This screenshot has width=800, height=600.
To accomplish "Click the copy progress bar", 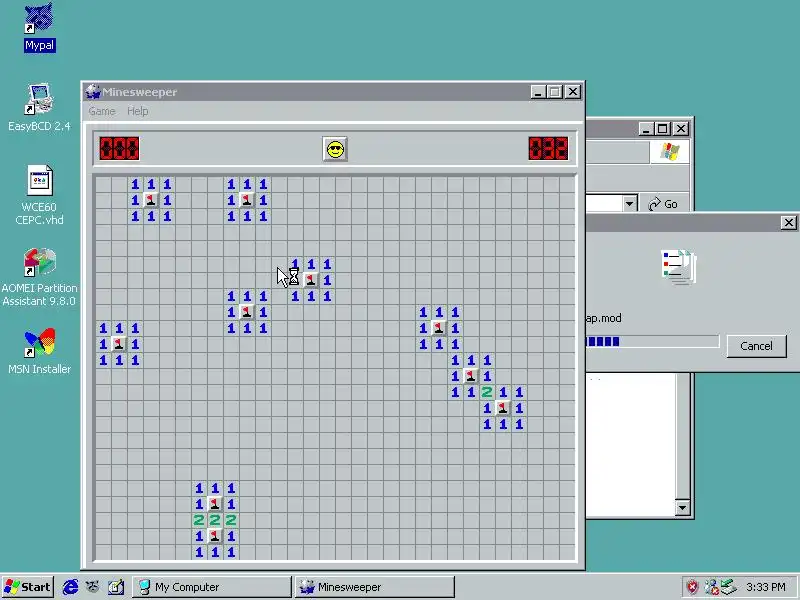I will 653,341.
